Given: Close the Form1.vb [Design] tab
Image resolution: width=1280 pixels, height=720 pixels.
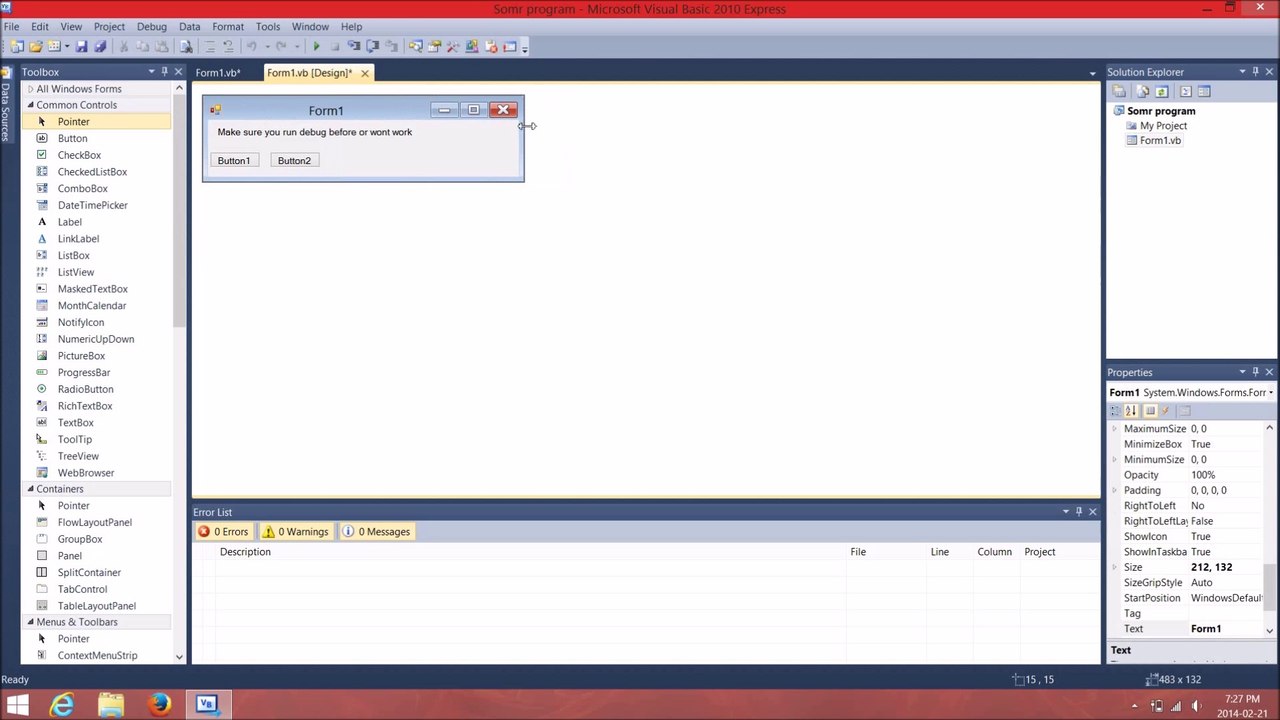Looking at the screenshot, I should 365,73.
